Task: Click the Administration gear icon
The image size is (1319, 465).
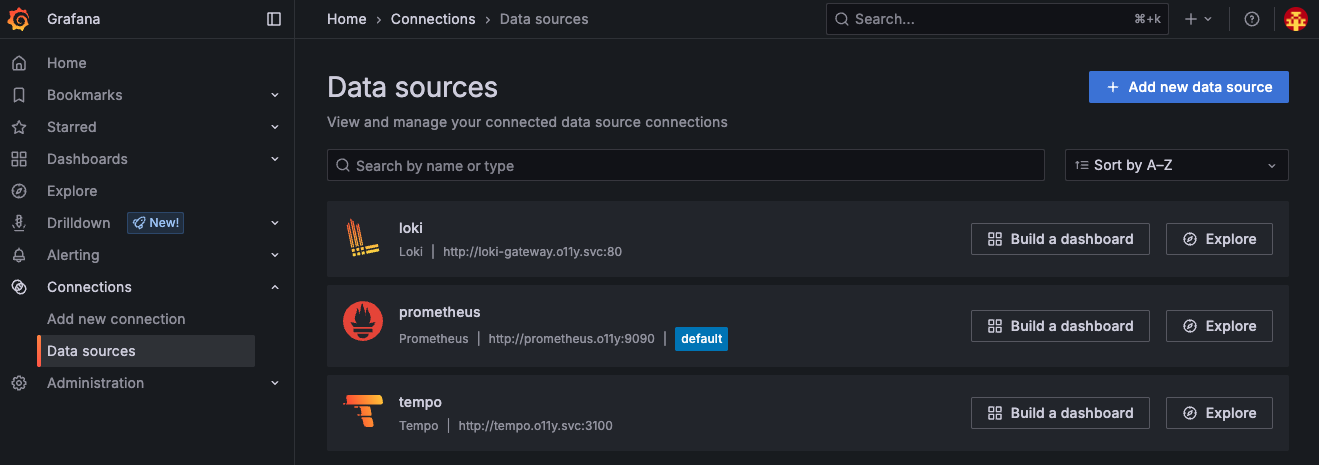Action: coord(18,383)
